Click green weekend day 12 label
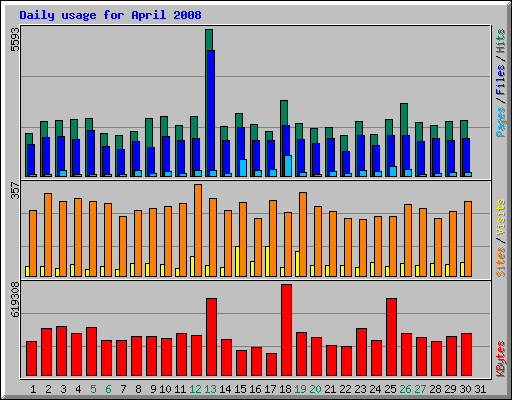The width and height of the screenshot is (512, 400). pyautogui.click(x=195, y=389)
